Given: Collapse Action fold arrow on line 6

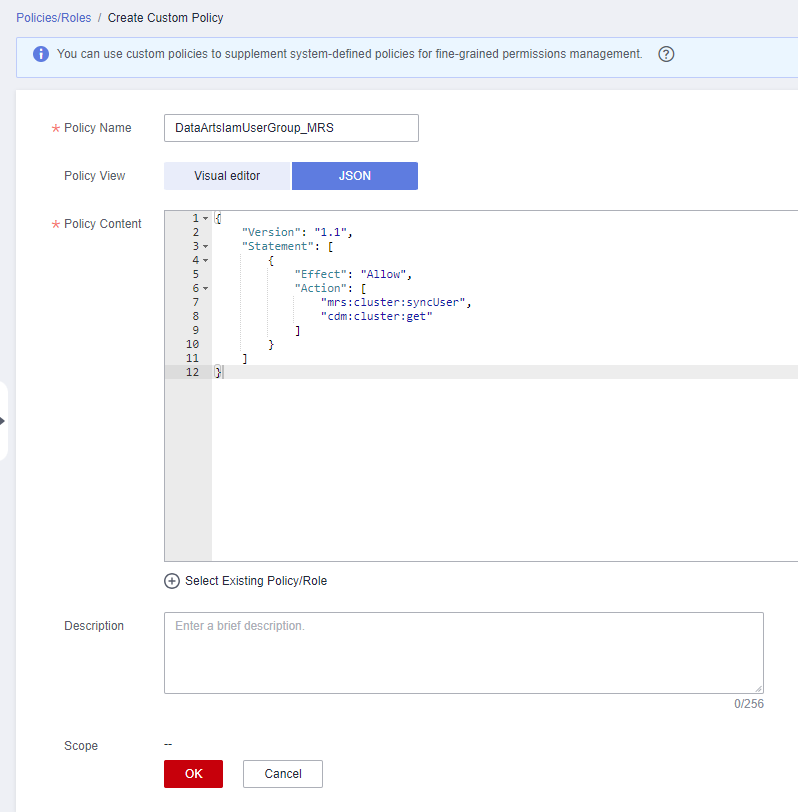Looking at the screenshot, I should pyautogui.click(x=206, y=288).
